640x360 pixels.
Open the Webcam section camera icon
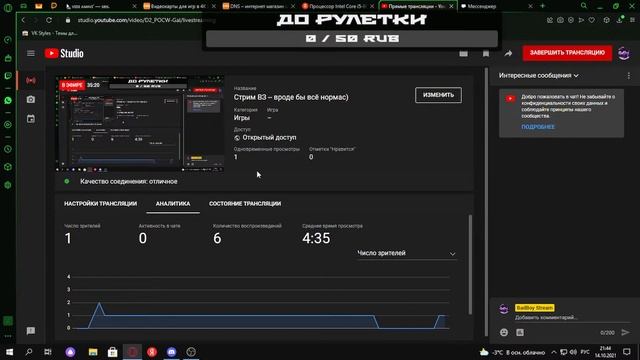[31, 100]
